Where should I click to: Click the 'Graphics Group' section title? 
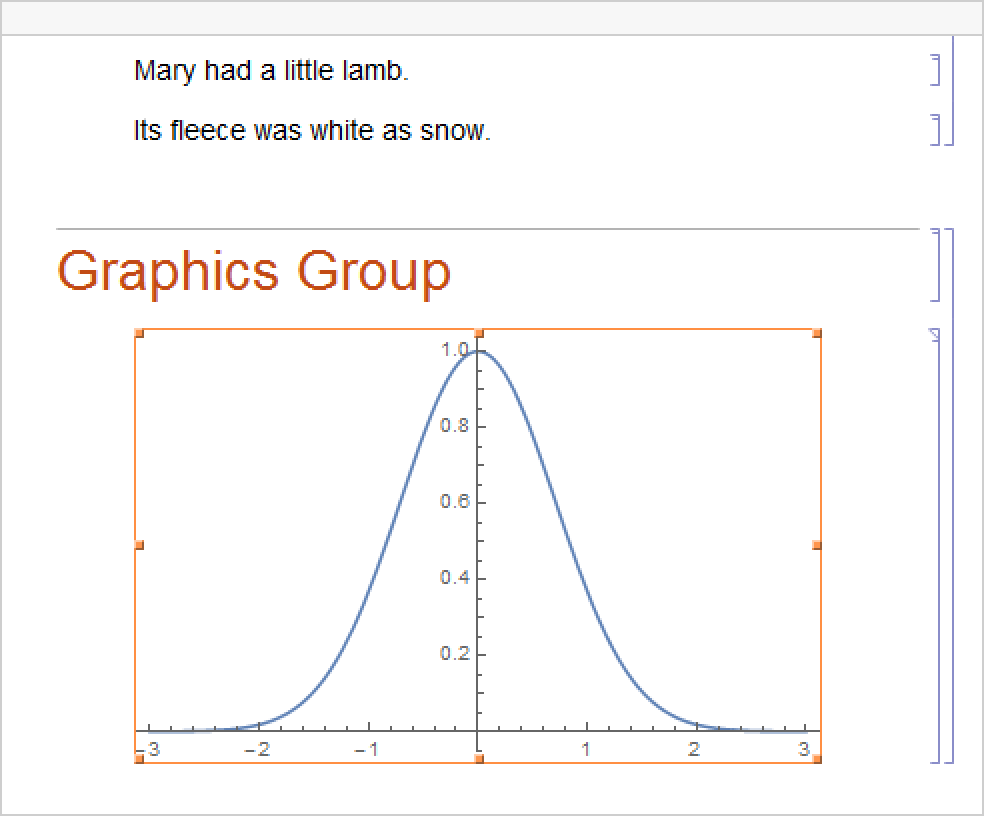[254, 271]
